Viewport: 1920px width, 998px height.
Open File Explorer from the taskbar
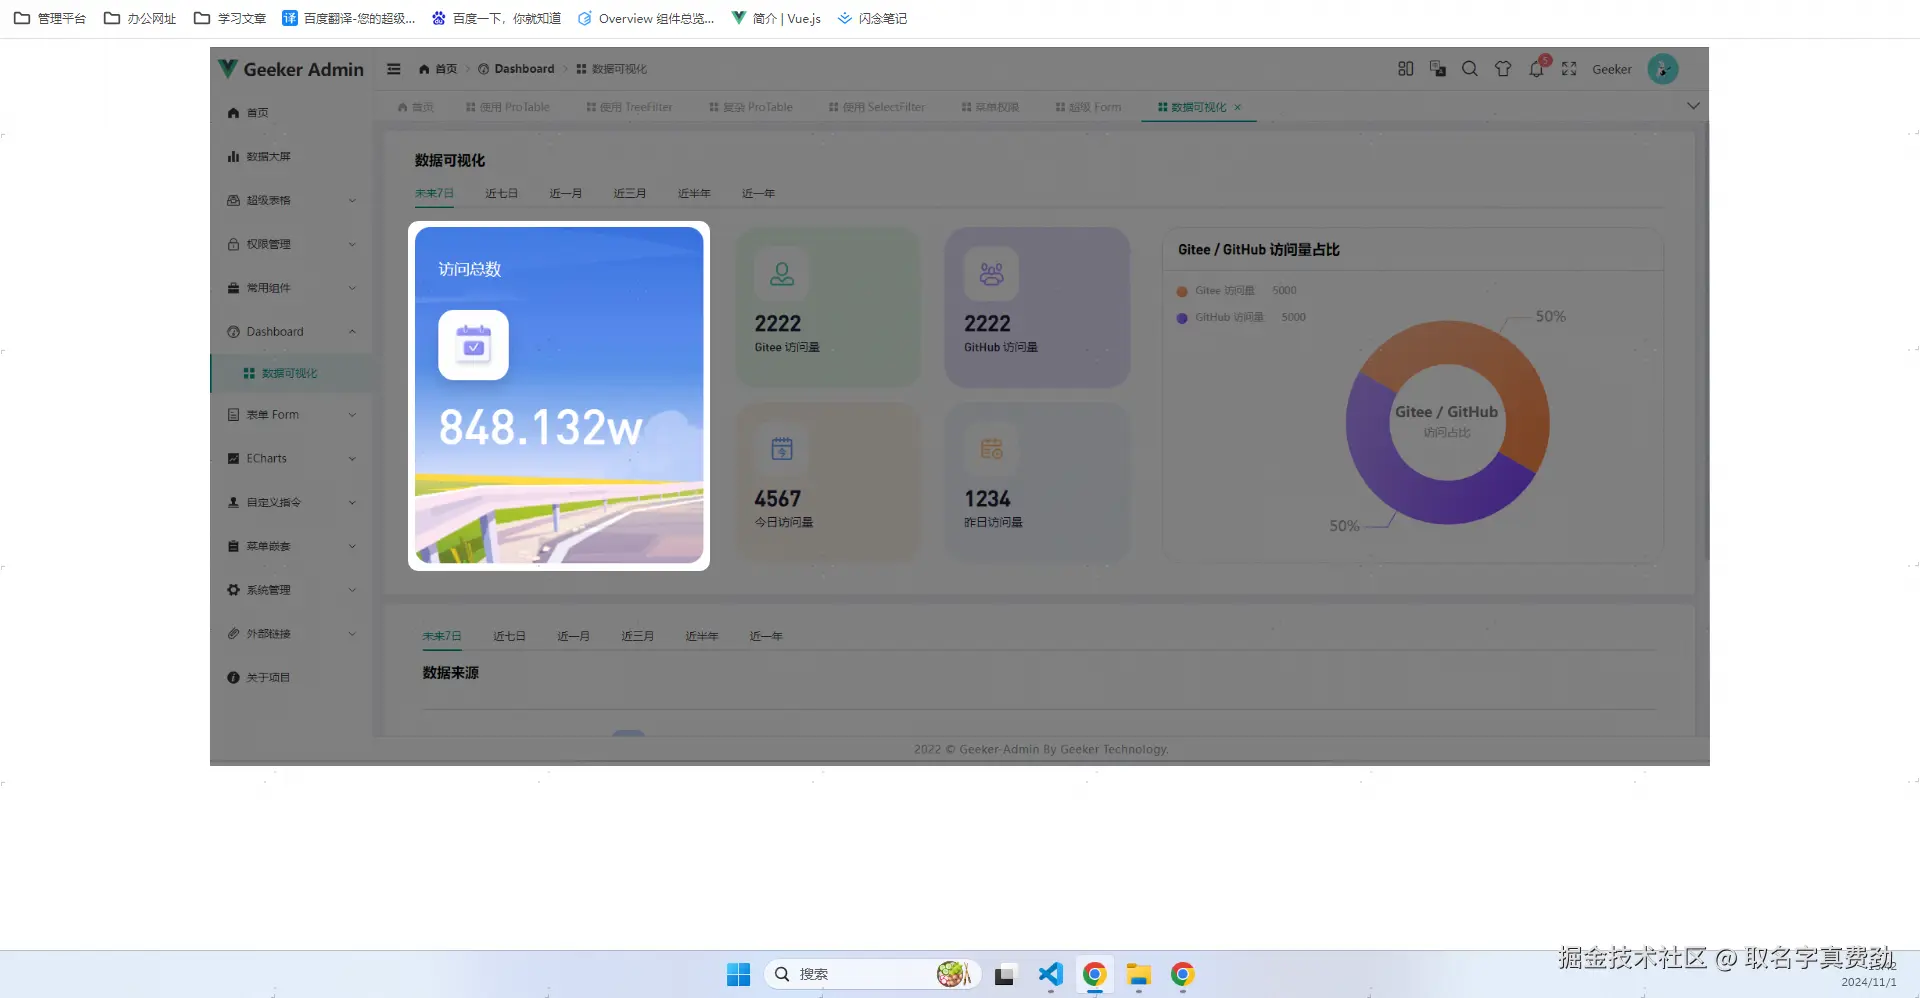pyautogui.click(x=1138, y=974)
